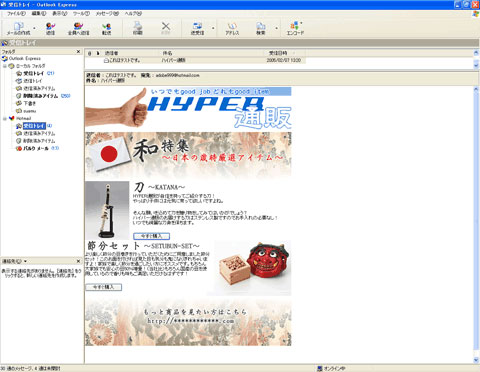Click the preview pane scroll-down arrow
Screen dimensions: 480x372
click(476, 360)
